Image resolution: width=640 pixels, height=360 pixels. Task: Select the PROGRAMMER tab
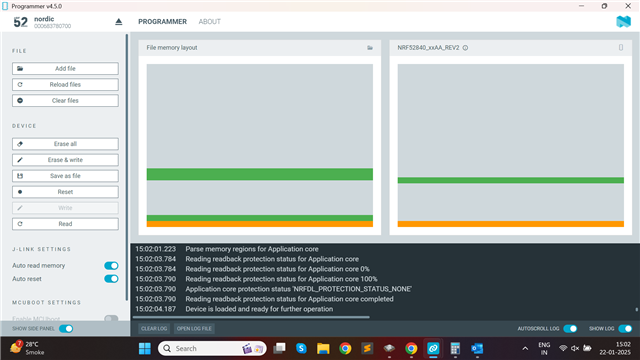point(162,22)
